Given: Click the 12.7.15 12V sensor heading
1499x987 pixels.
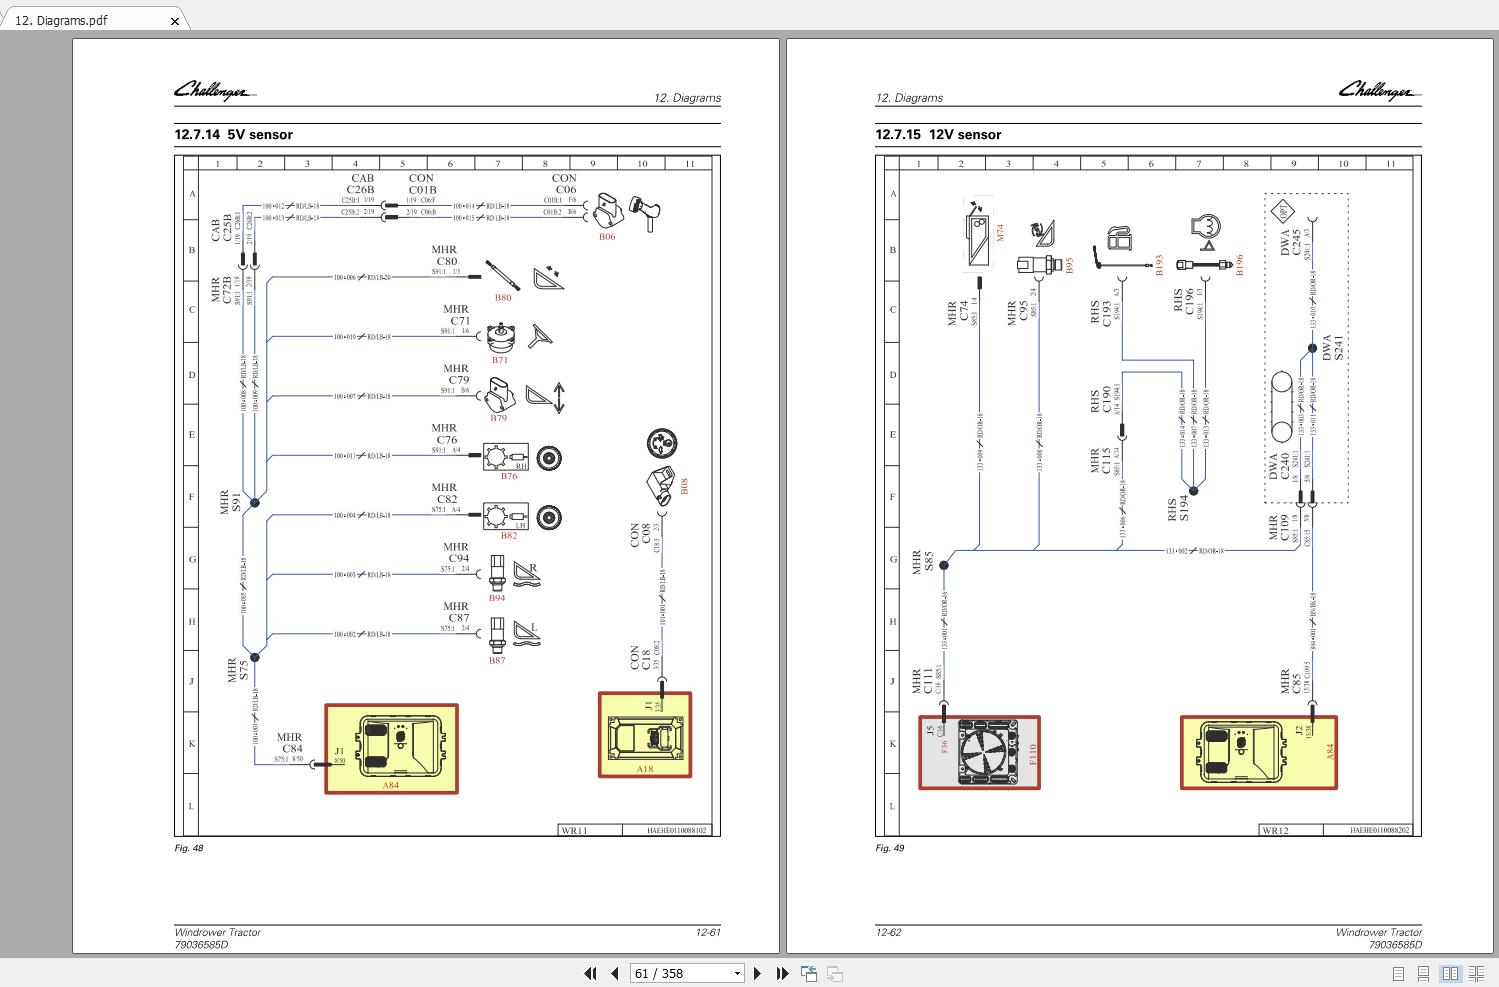Looking at the screenshot, I should coord(938,134).
